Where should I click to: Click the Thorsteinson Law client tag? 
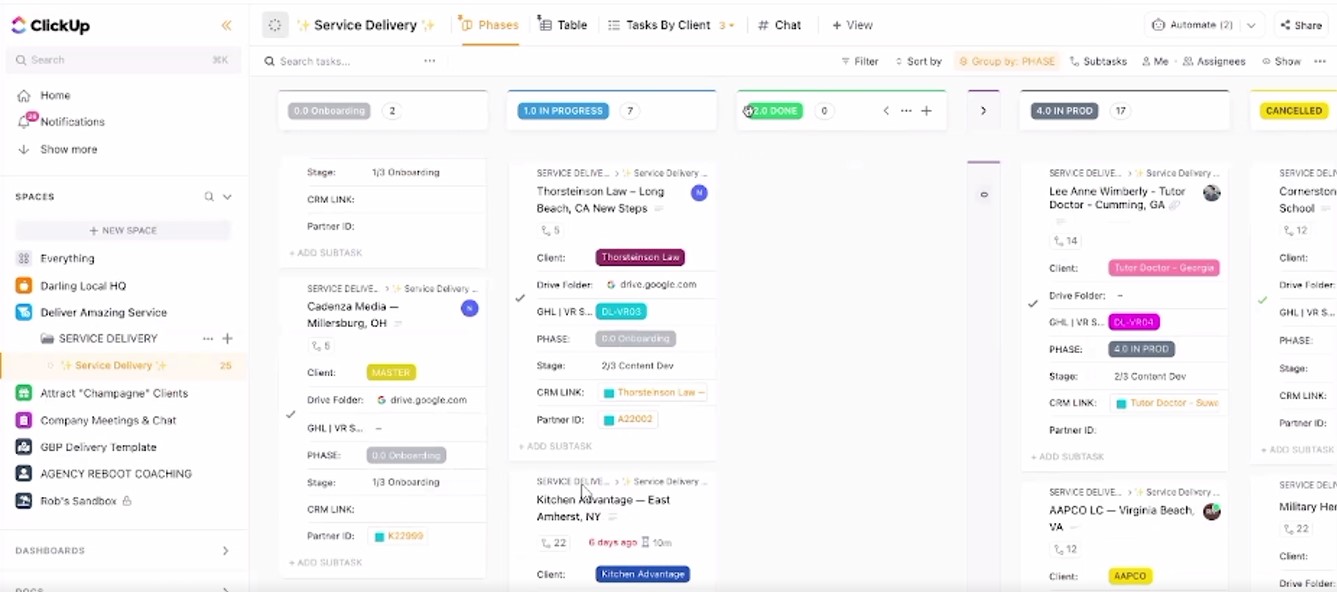[640, 257]
